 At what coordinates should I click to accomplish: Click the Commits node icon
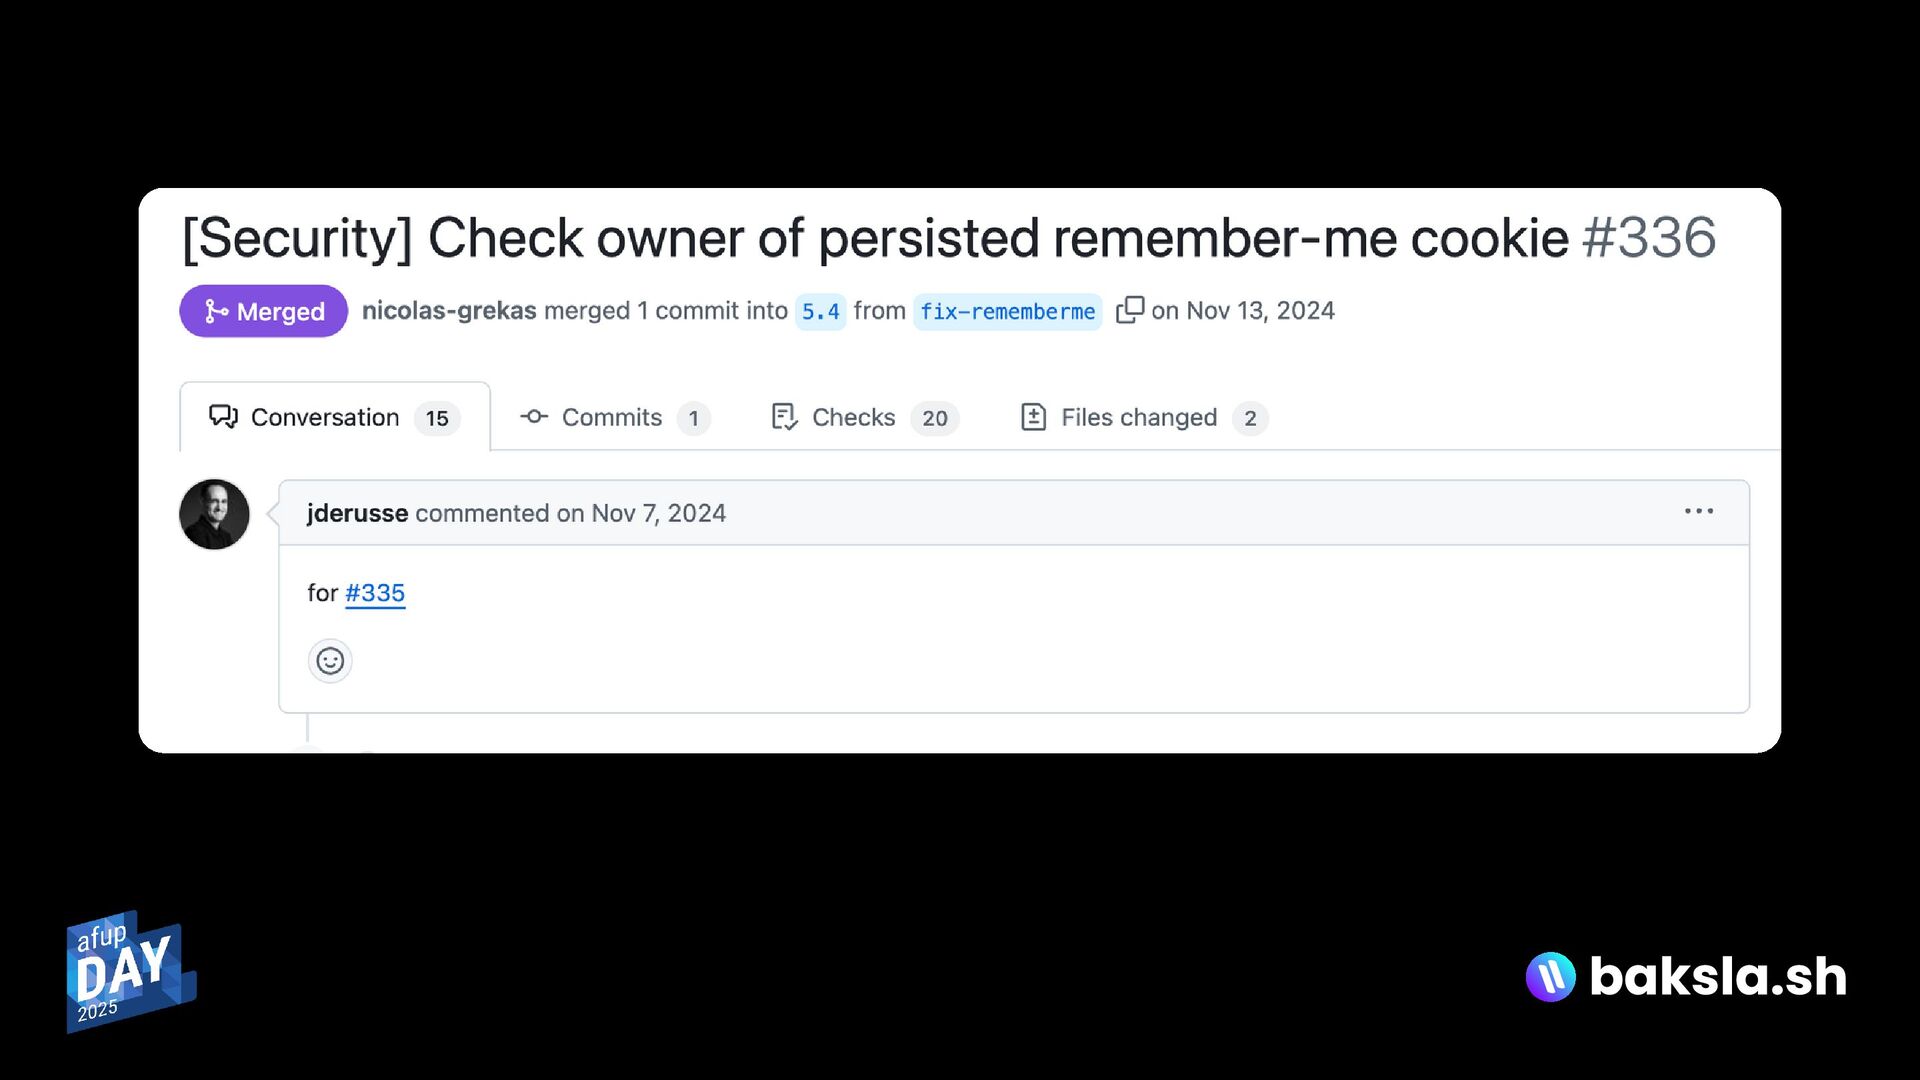[x=534, y=417]
